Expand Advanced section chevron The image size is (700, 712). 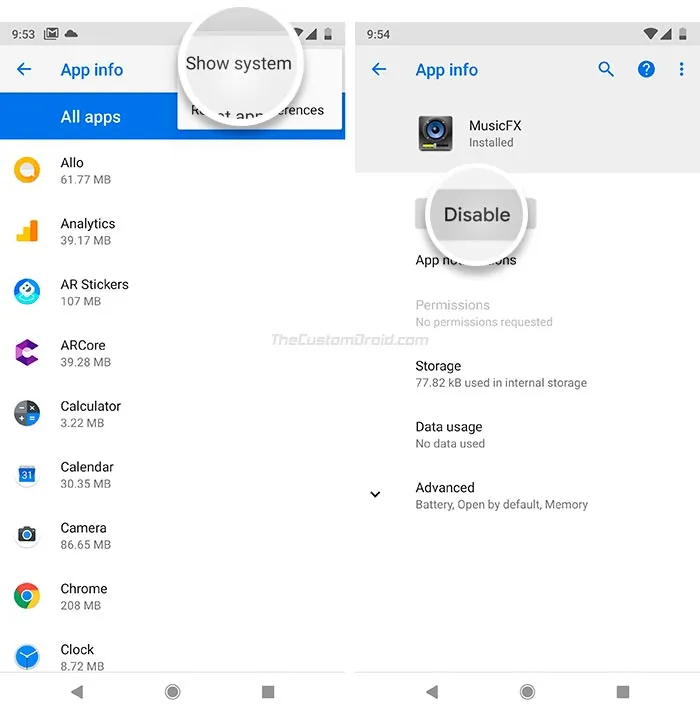click(x=375, y=494)
